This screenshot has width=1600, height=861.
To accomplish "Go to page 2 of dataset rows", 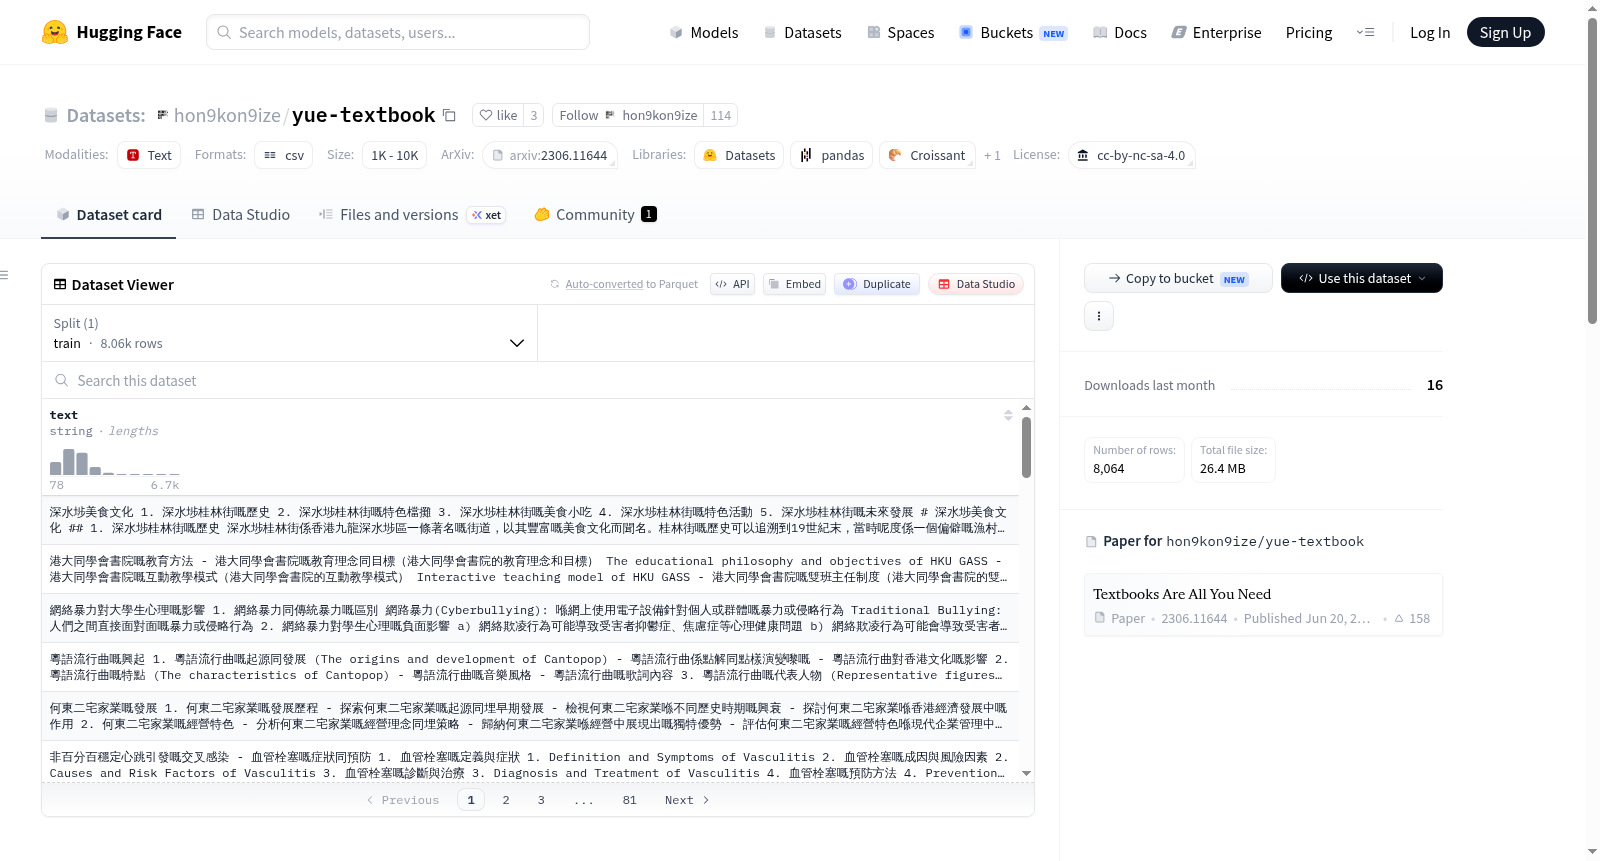I will tap(506, 800).
